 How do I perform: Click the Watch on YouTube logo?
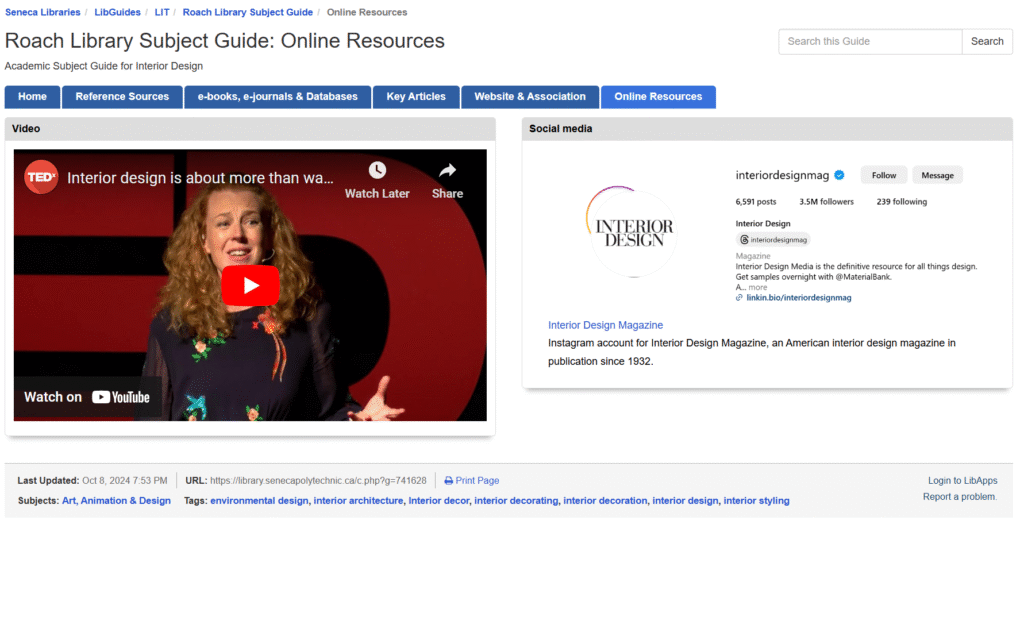[x=87, y=397]
